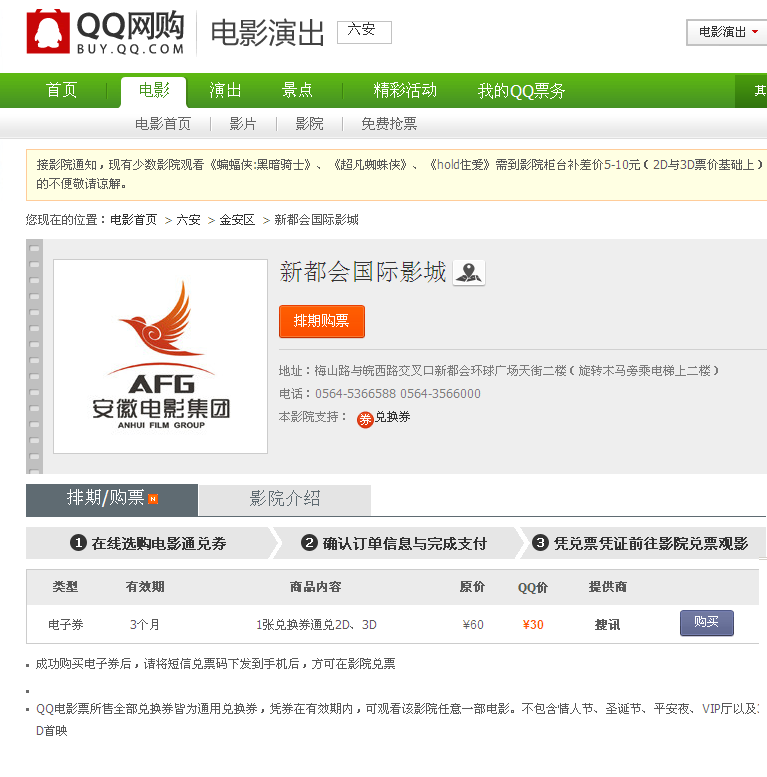The height and width of the screenshot is (777, 767).
Task: Click the 影院 sub-navigation link
Action: coord(309,123)
